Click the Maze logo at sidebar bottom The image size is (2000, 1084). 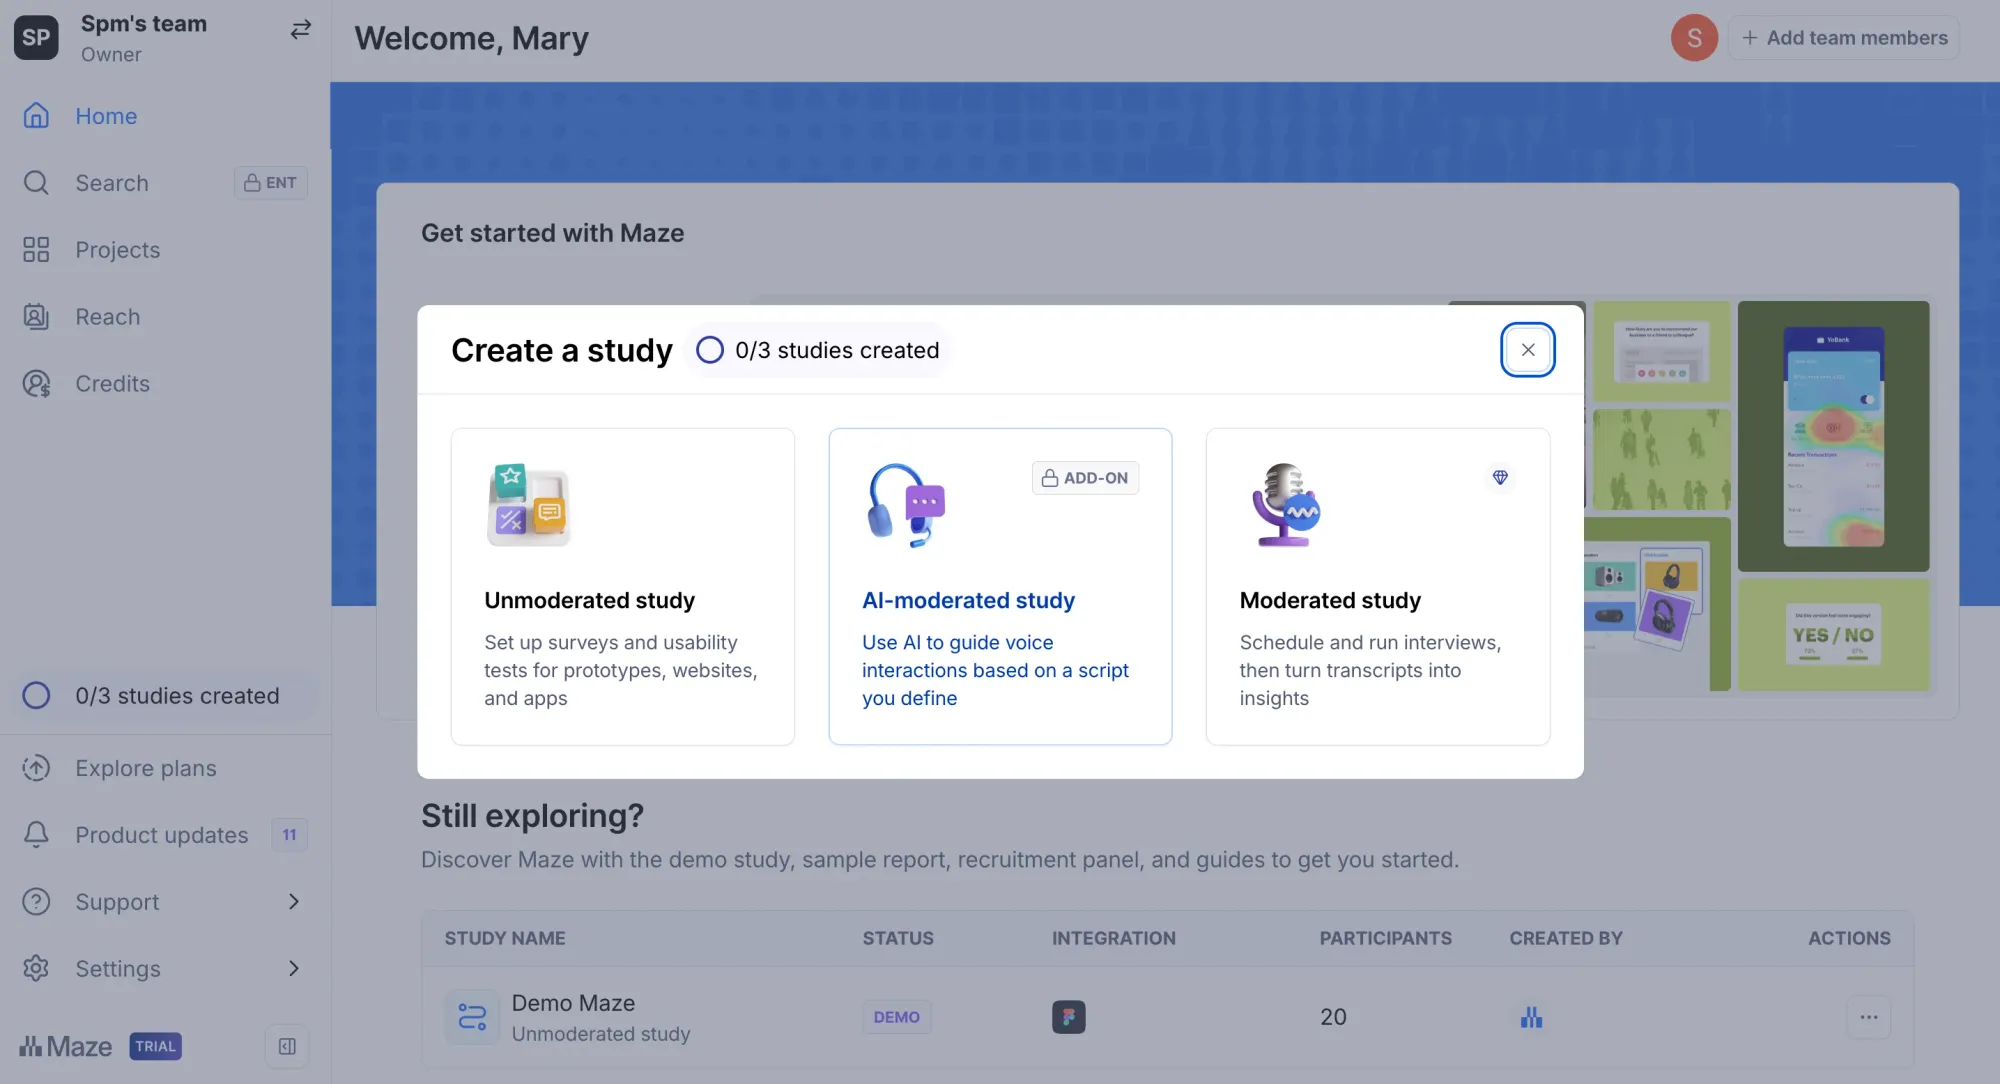[65, 1047]
